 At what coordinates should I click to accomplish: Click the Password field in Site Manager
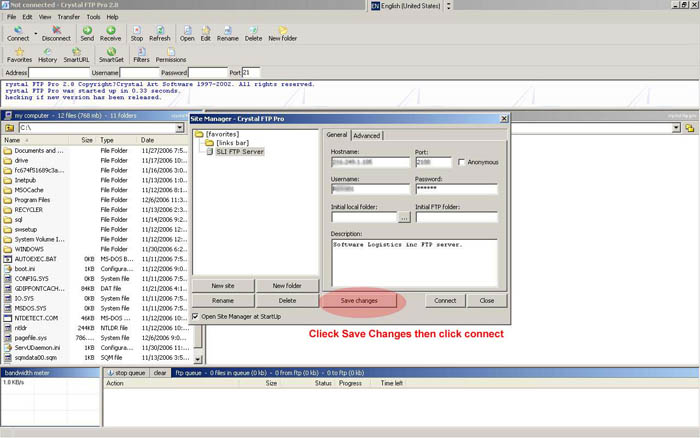pyautogui.click(x=456, y=189)
